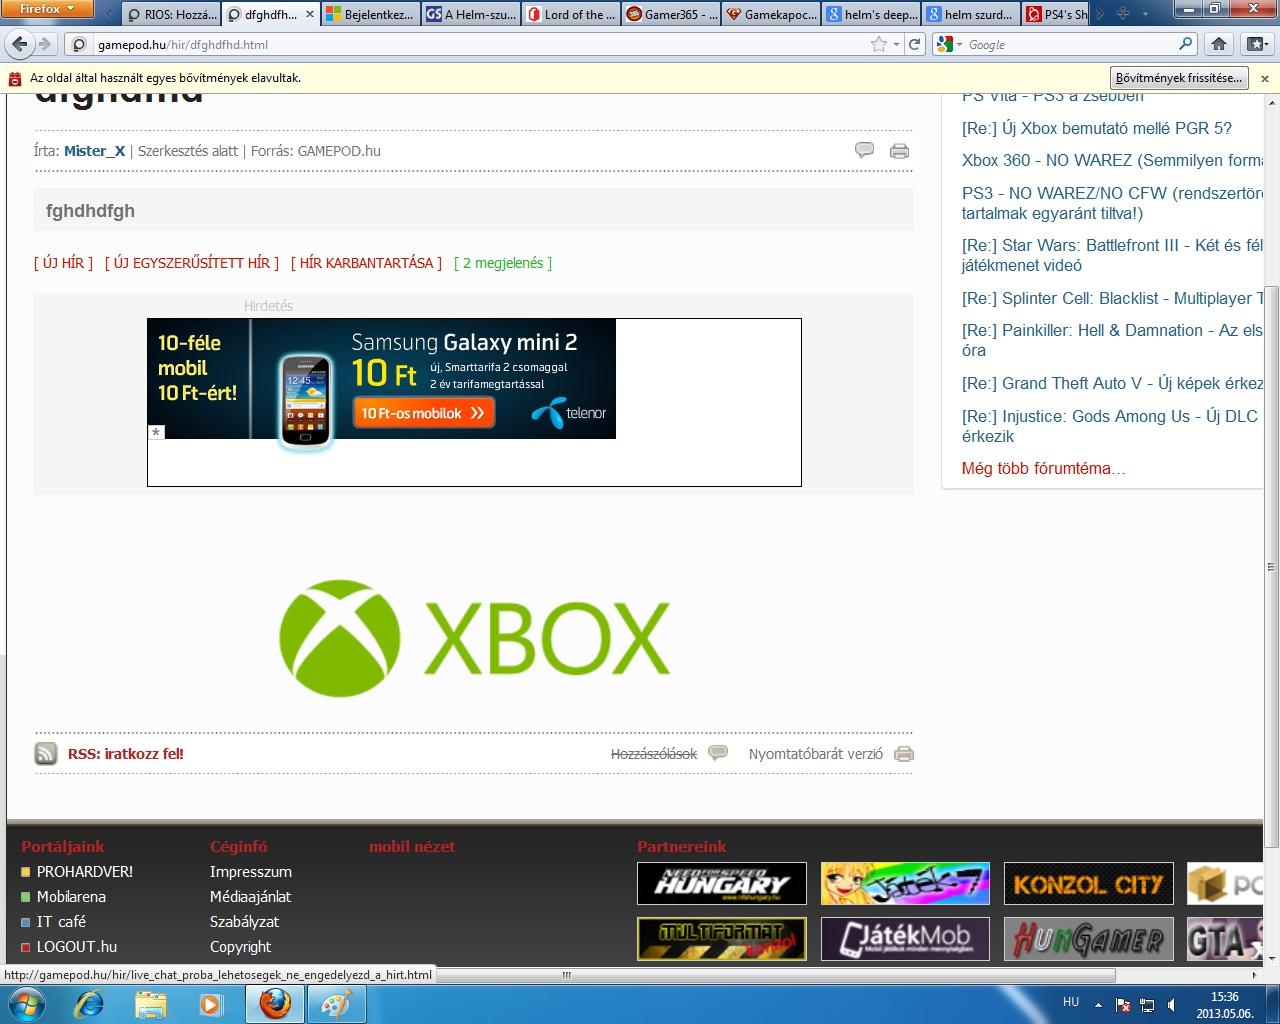This screenshot has height=1024, width=1280.
Task: Click the orange RSS feed icon
Action: (46, 754)
